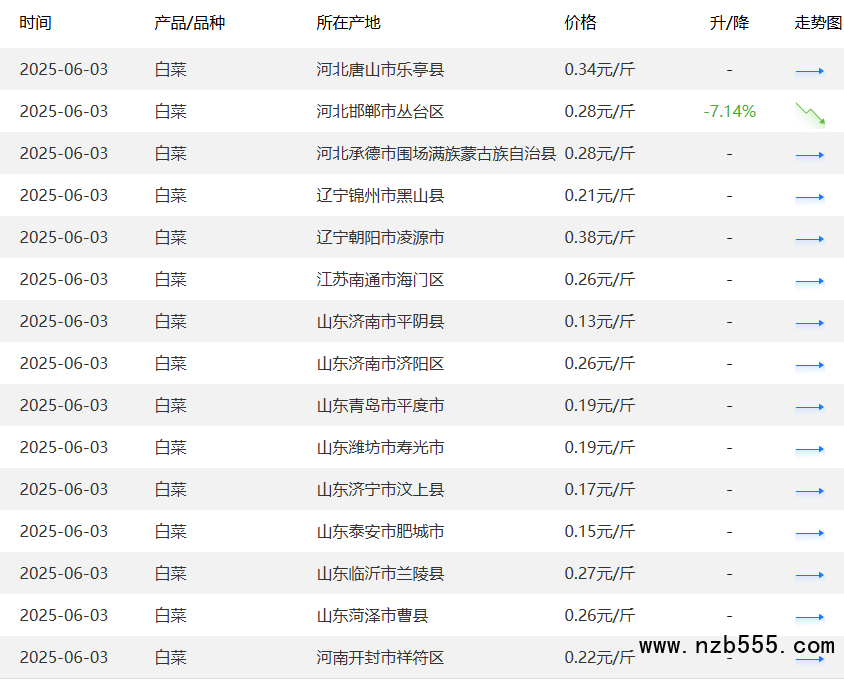Open 河北承德市围场满族蒙古族自治县 origin link

(x=436, y=153)
